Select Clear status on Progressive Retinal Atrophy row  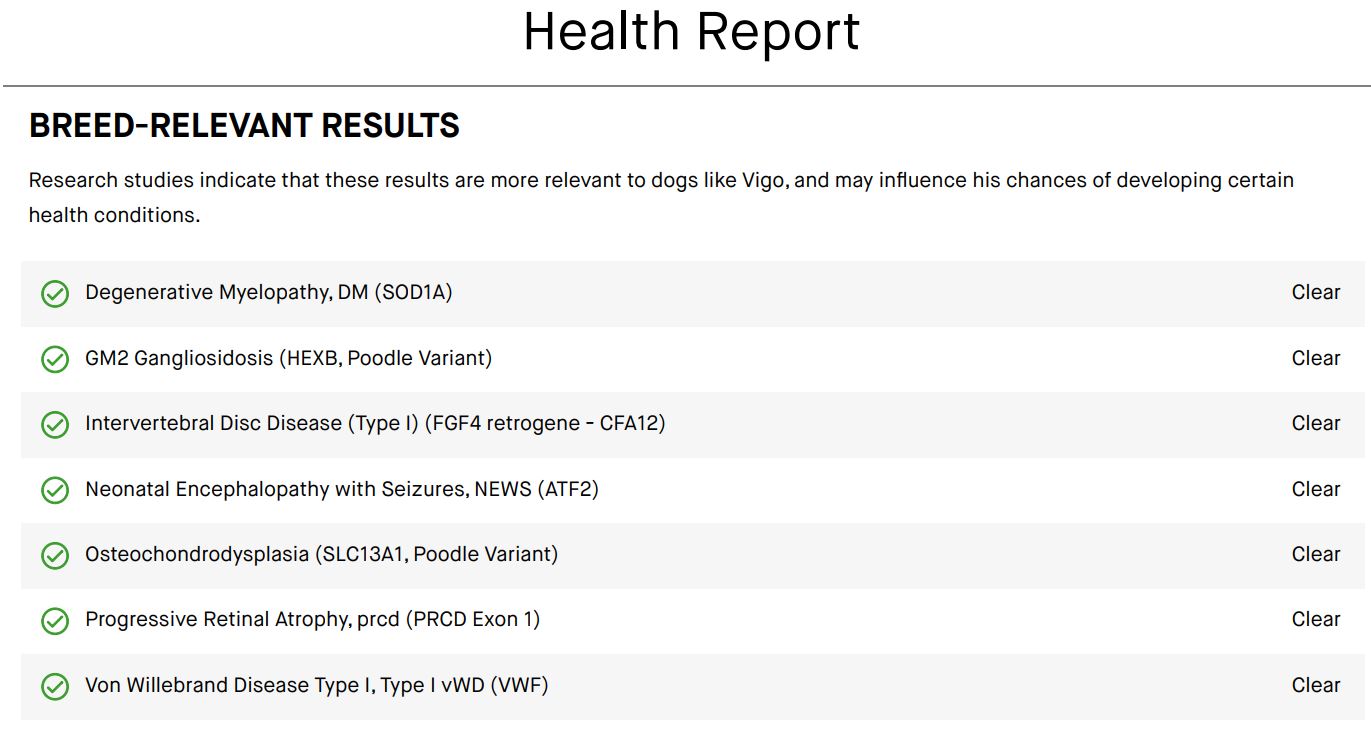coord(1315,619)
